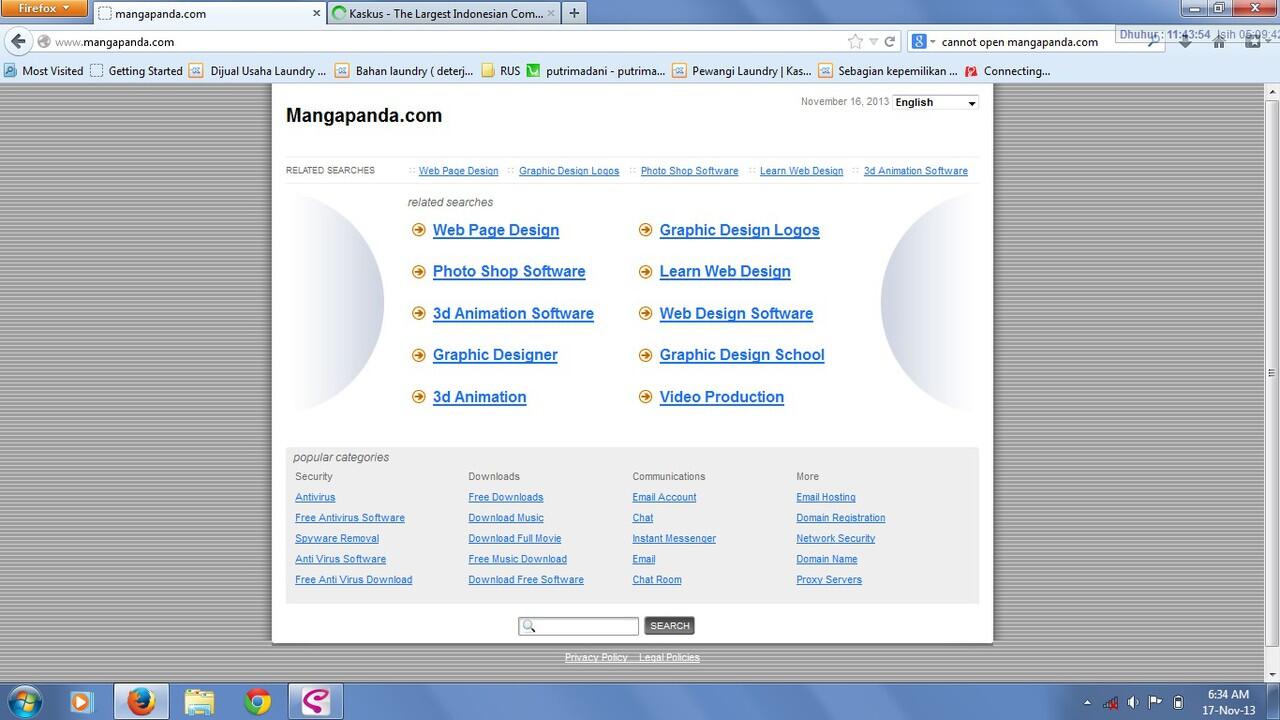Open the RUS bookmarks folder
1280x720 pixels.
(x=501, y=71)
